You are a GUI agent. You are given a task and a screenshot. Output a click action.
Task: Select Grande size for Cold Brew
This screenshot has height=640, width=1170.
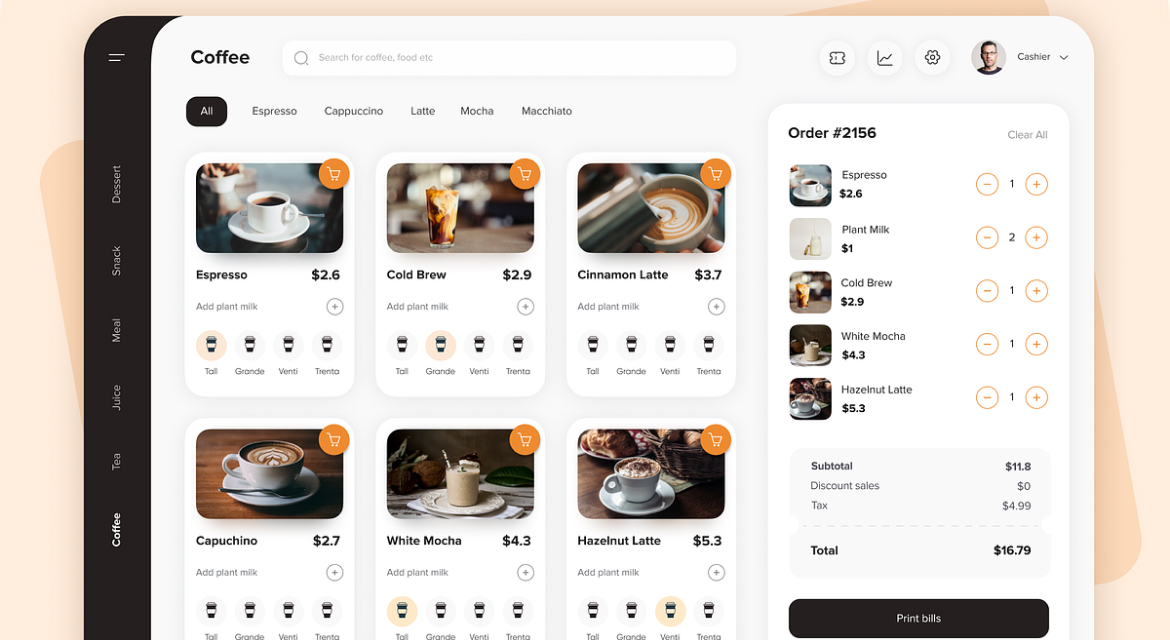[441, 345]
